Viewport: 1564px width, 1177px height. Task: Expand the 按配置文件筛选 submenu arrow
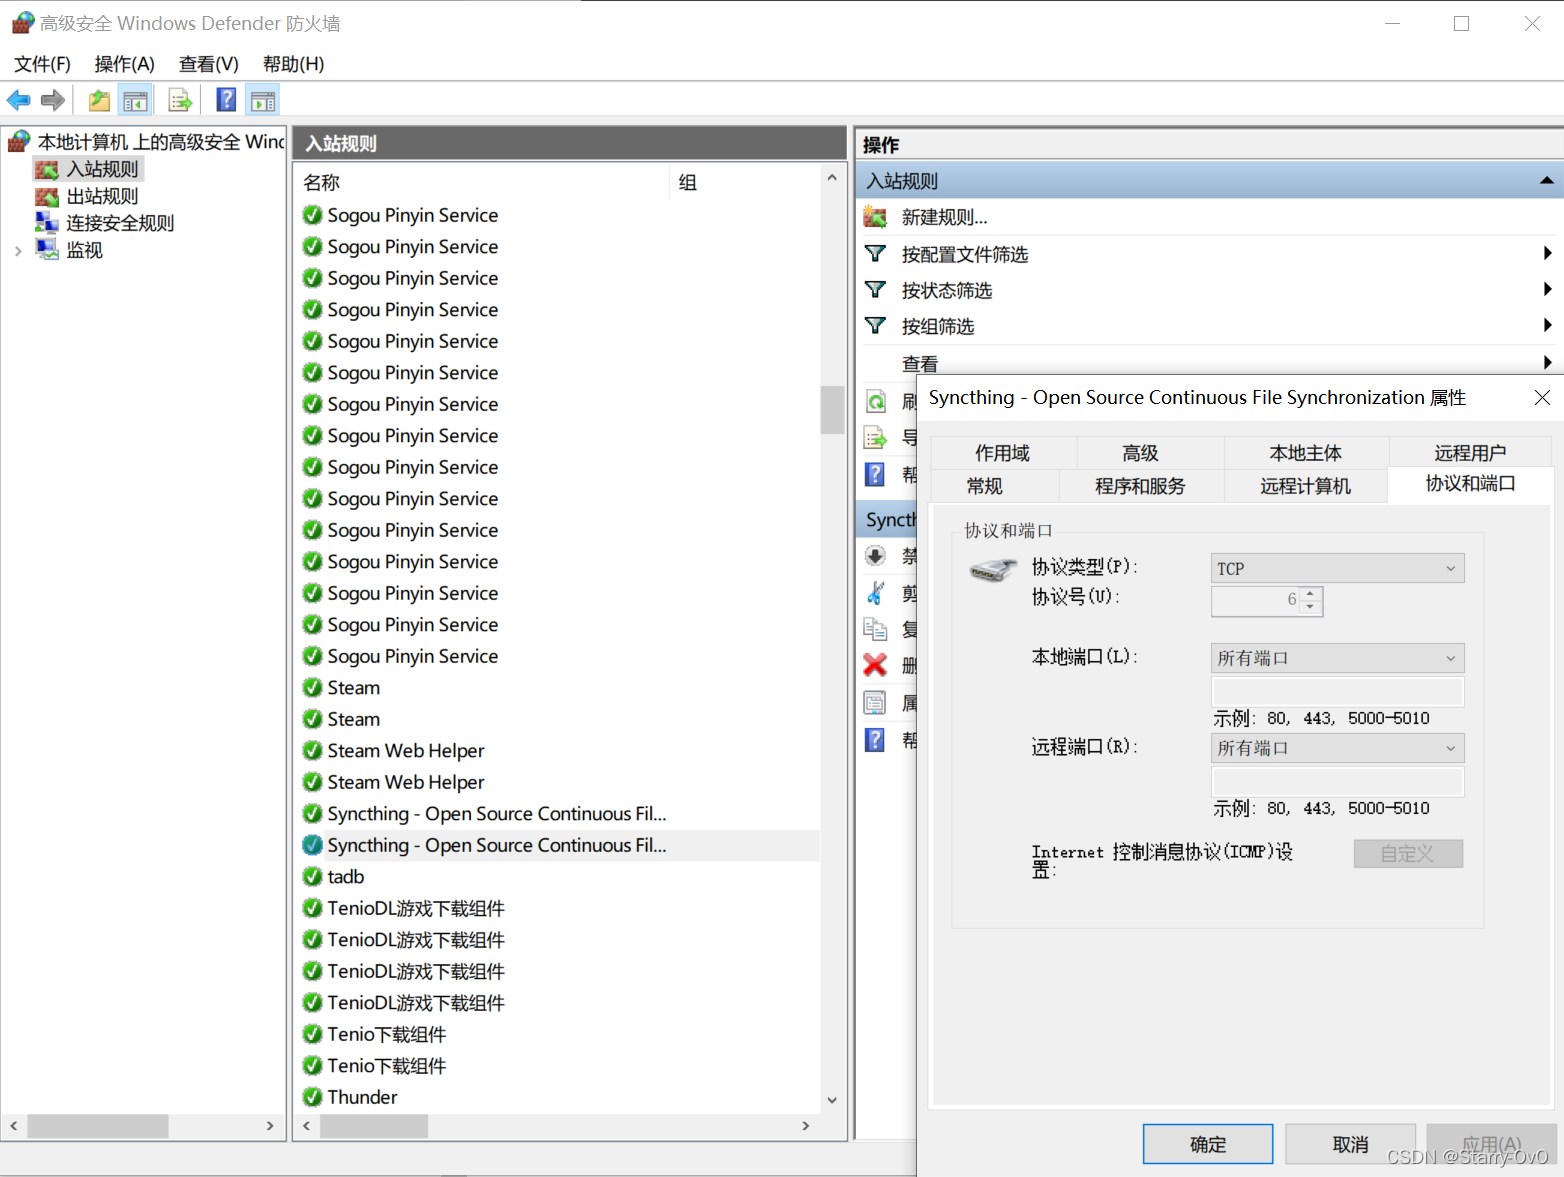click(x=1547, y=254)
